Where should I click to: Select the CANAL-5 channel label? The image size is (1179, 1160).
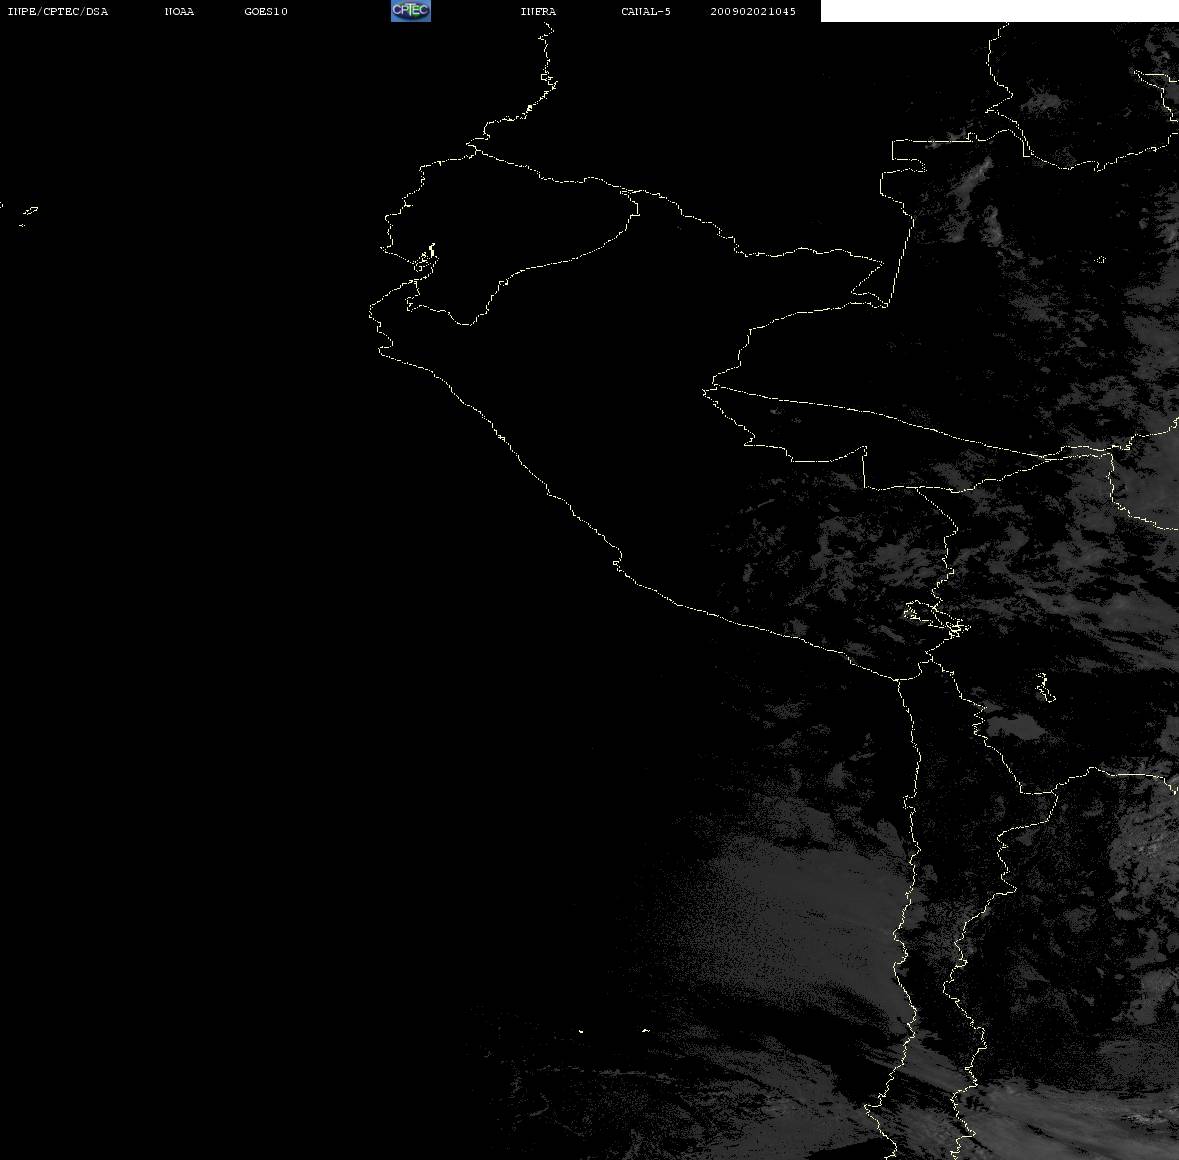[x=646, y=11]
